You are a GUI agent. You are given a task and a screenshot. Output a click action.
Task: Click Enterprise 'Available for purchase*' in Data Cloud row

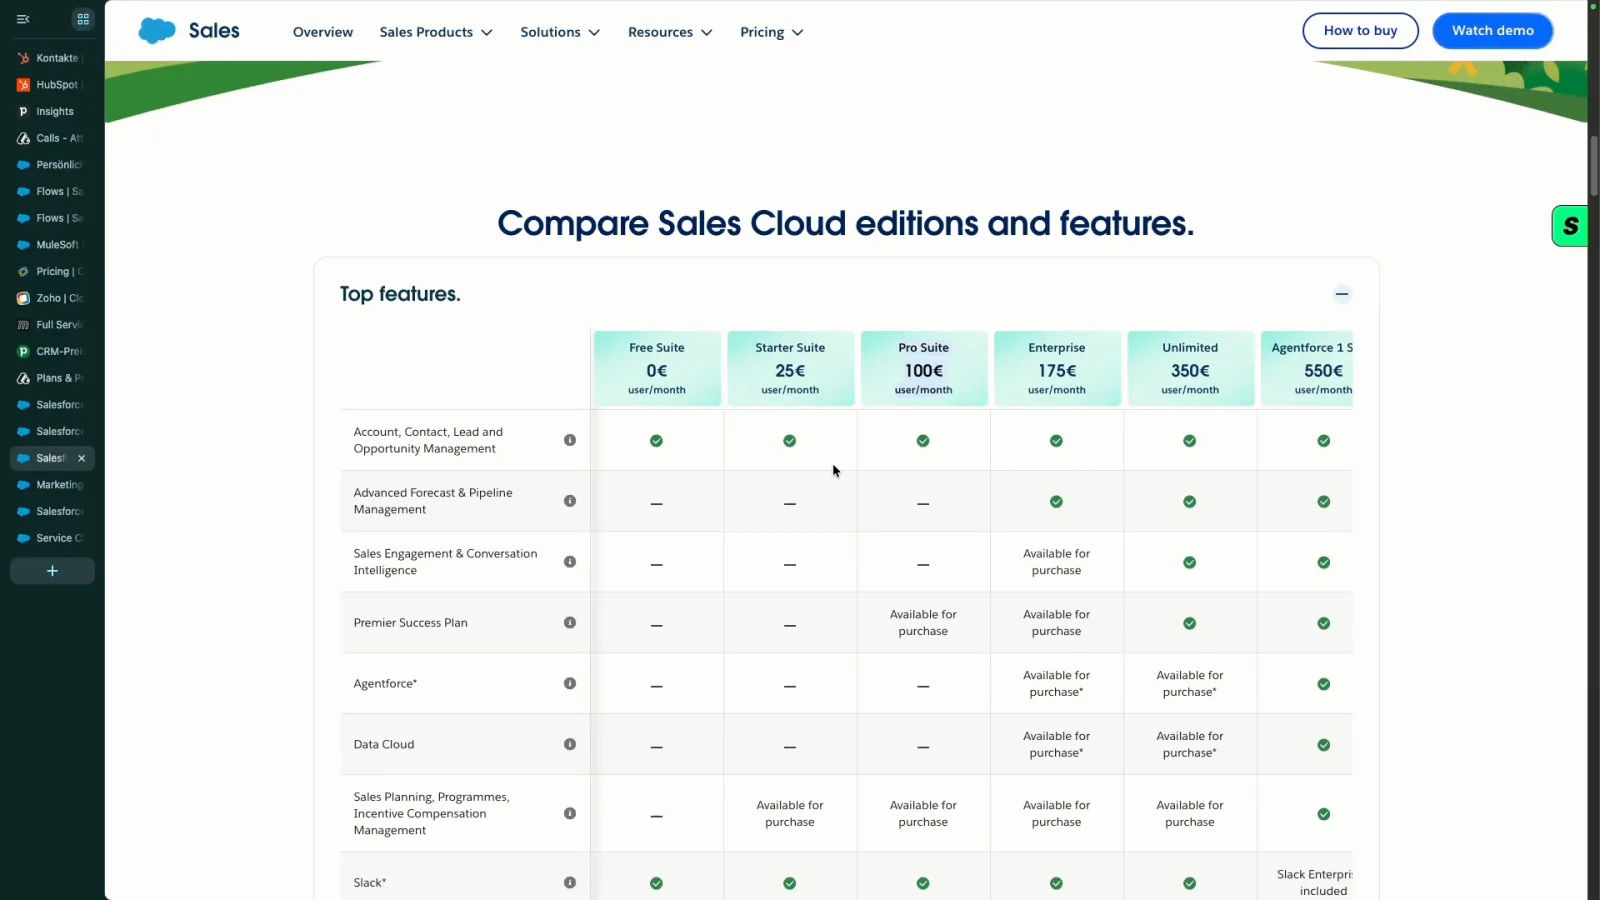[1057, 745]
